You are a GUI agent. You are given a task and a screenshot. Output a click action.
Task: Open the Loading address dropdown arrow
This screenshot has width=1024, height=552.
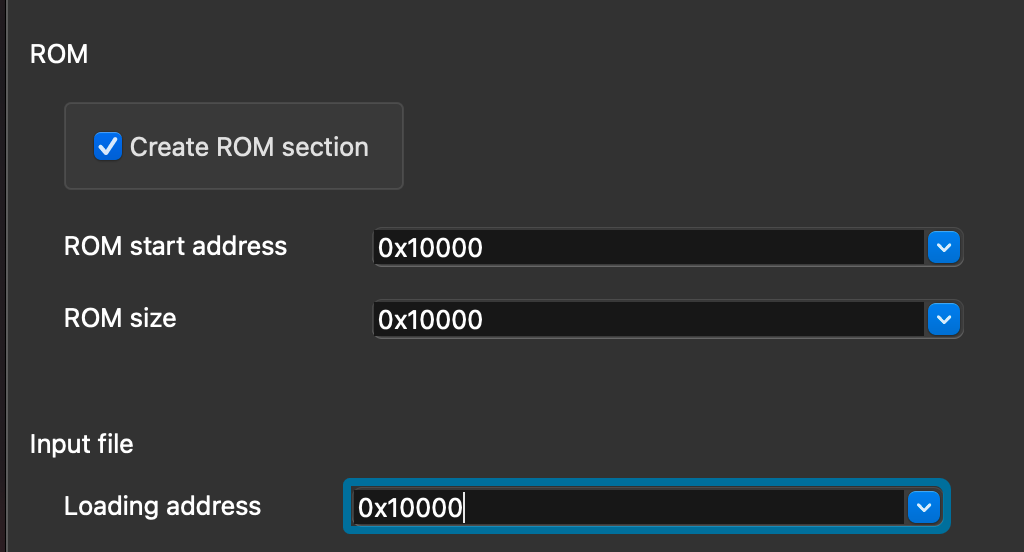coord(923,507)
